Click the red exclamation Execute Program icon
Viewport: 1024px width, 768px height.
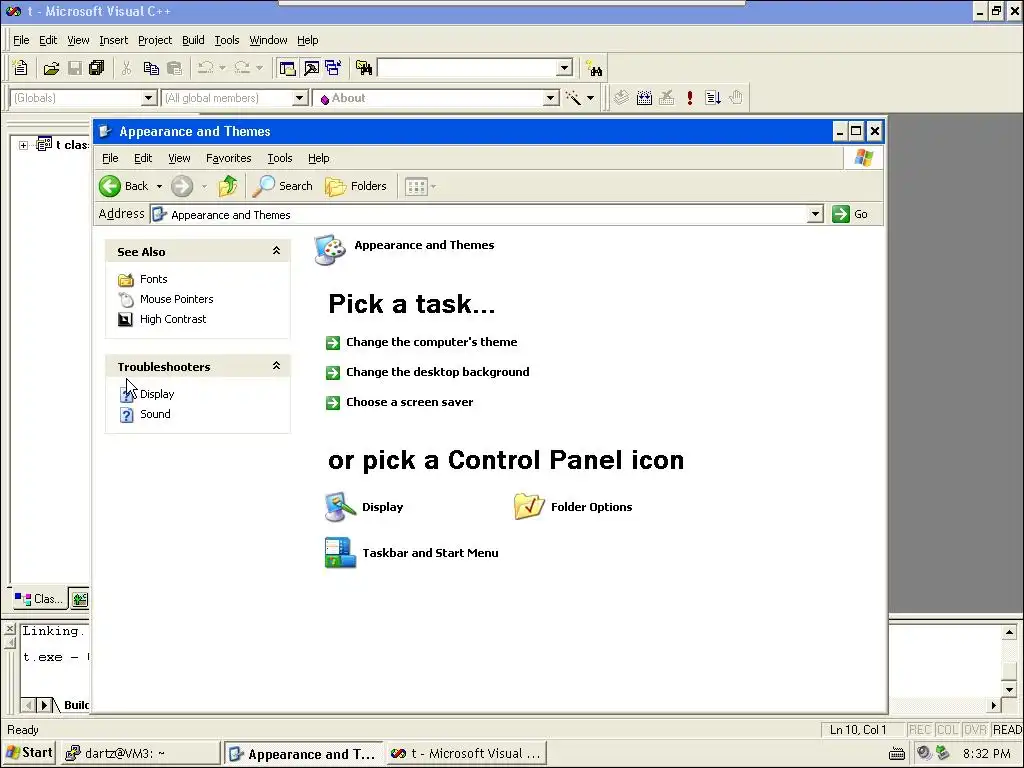(x=690, y=98)
